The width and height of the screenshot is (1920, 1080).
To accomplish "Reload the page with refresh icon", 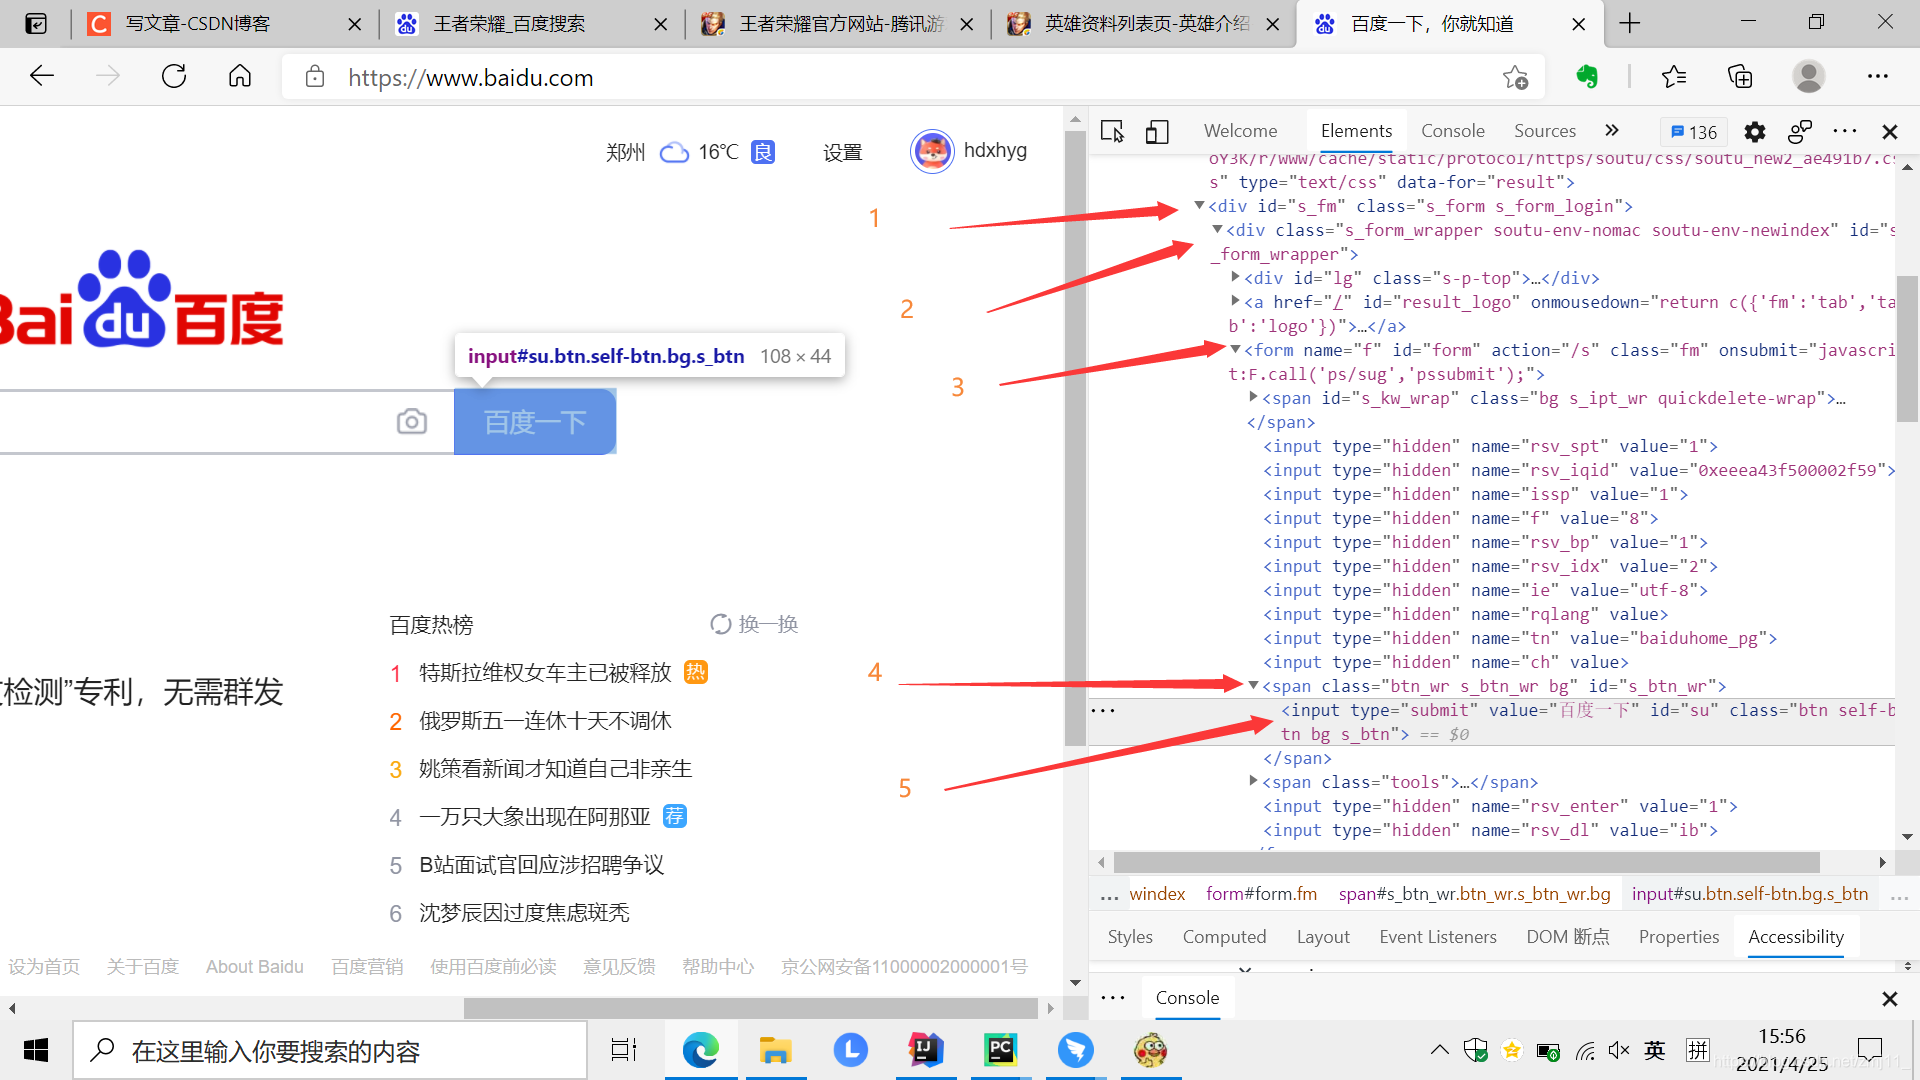I will click(174, 77).
